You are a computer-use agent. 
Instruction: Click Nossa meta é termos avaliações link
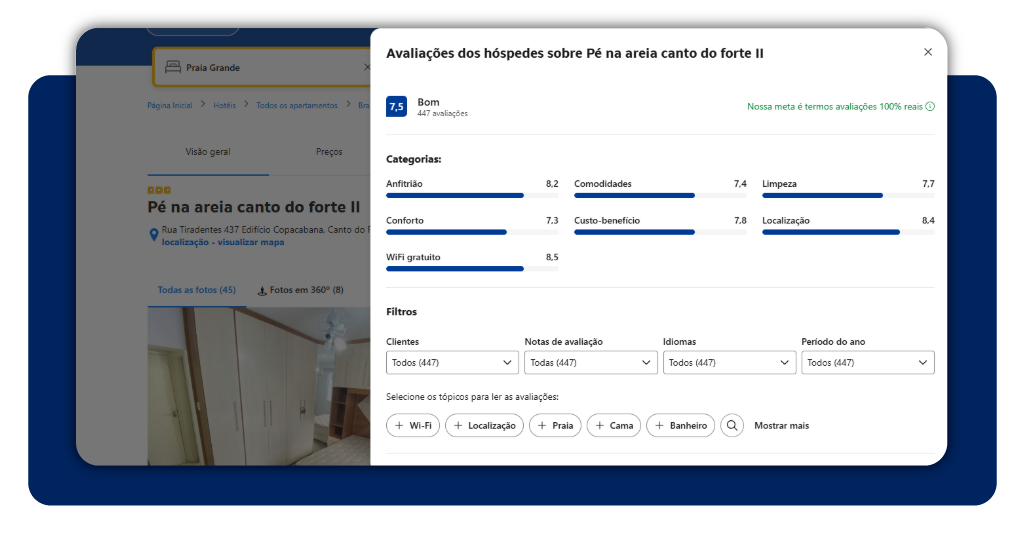(x=835, y=106)
